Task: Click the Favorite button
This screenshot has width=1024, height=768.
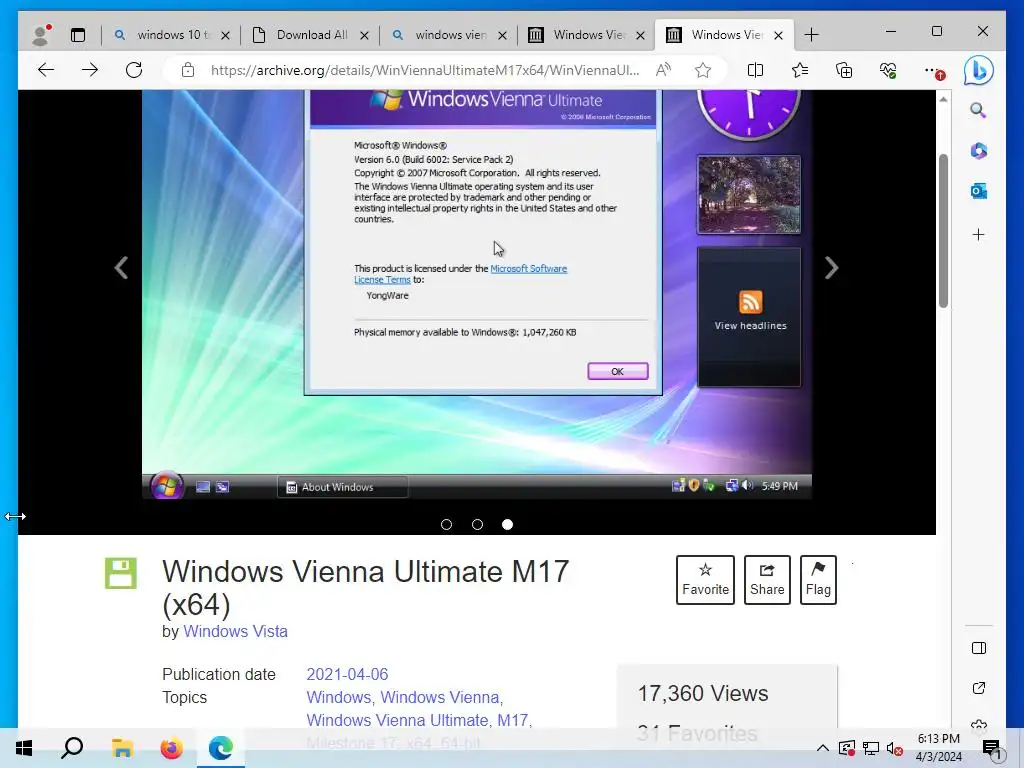Action: click(x=705, y=580)
